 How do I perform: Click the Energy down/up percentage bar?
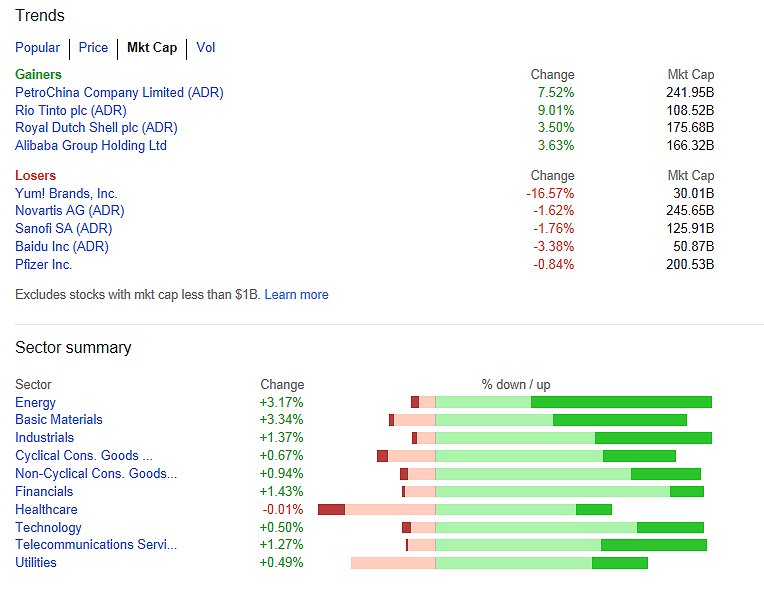[x=561, y=402]
